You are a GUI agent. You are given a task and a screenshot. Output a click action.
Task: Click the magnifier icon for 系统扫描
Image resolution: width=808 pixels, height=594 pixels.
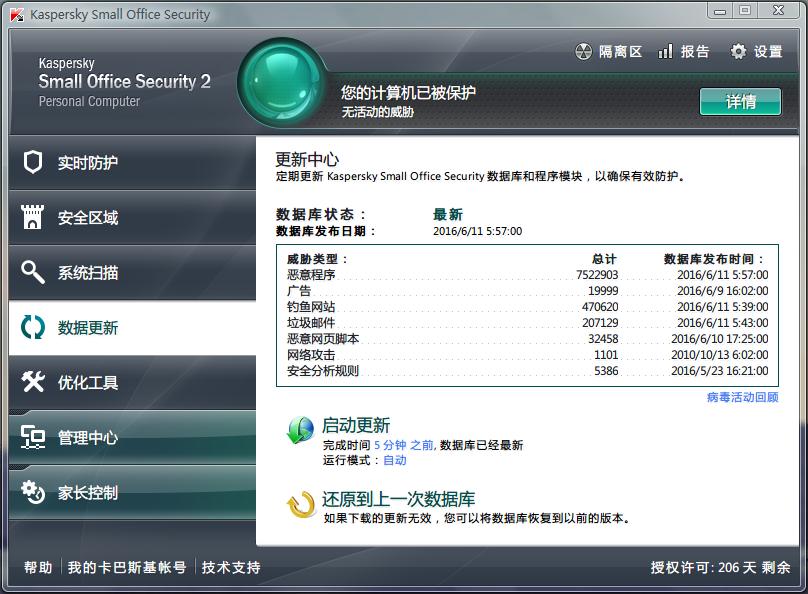32,272
